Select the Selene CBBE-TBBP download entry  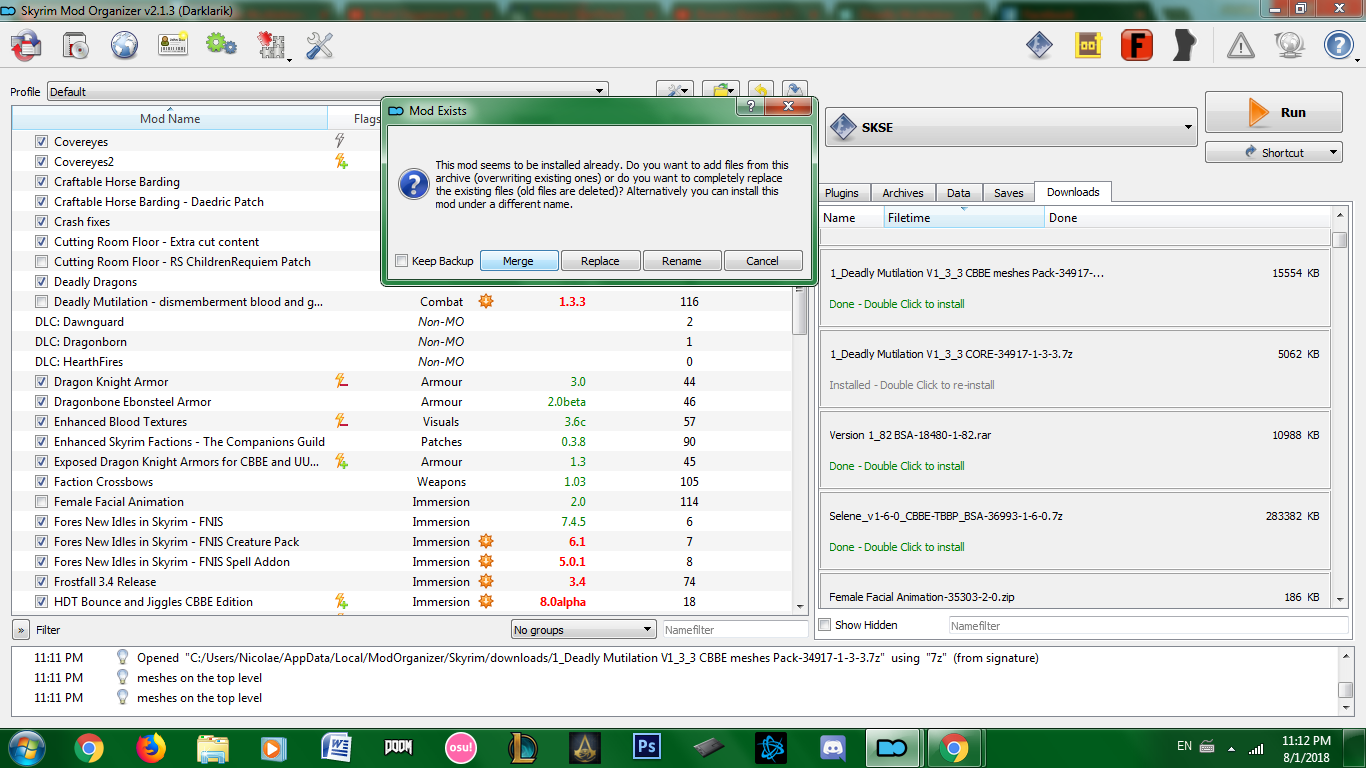pos(1075,531)
